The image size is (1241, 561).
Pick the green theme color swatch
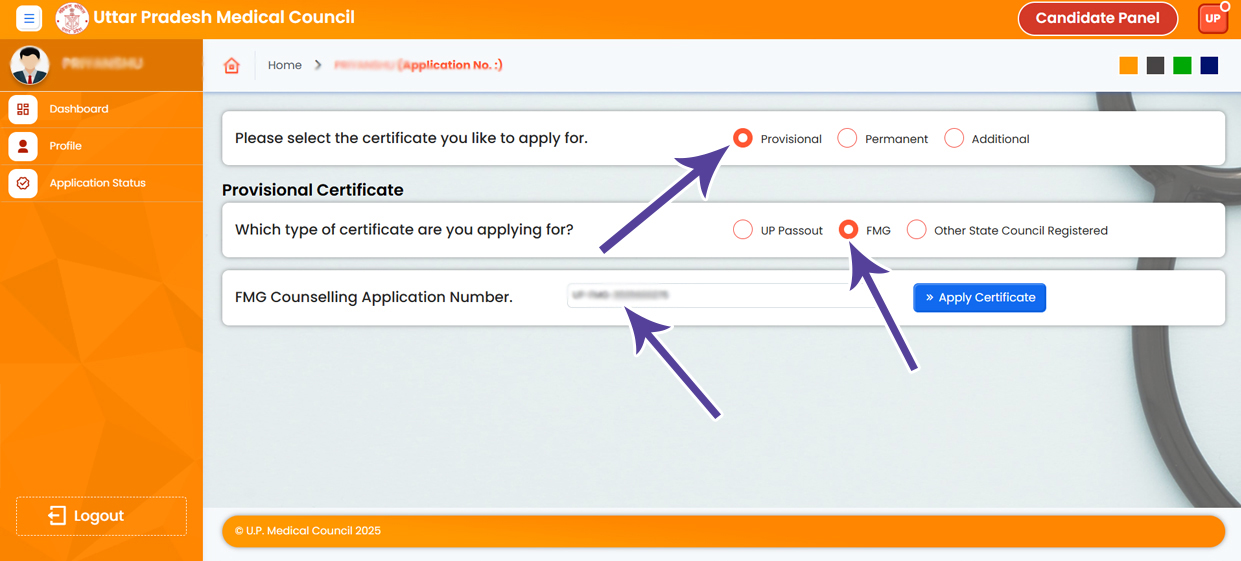tap(1182, 66)
